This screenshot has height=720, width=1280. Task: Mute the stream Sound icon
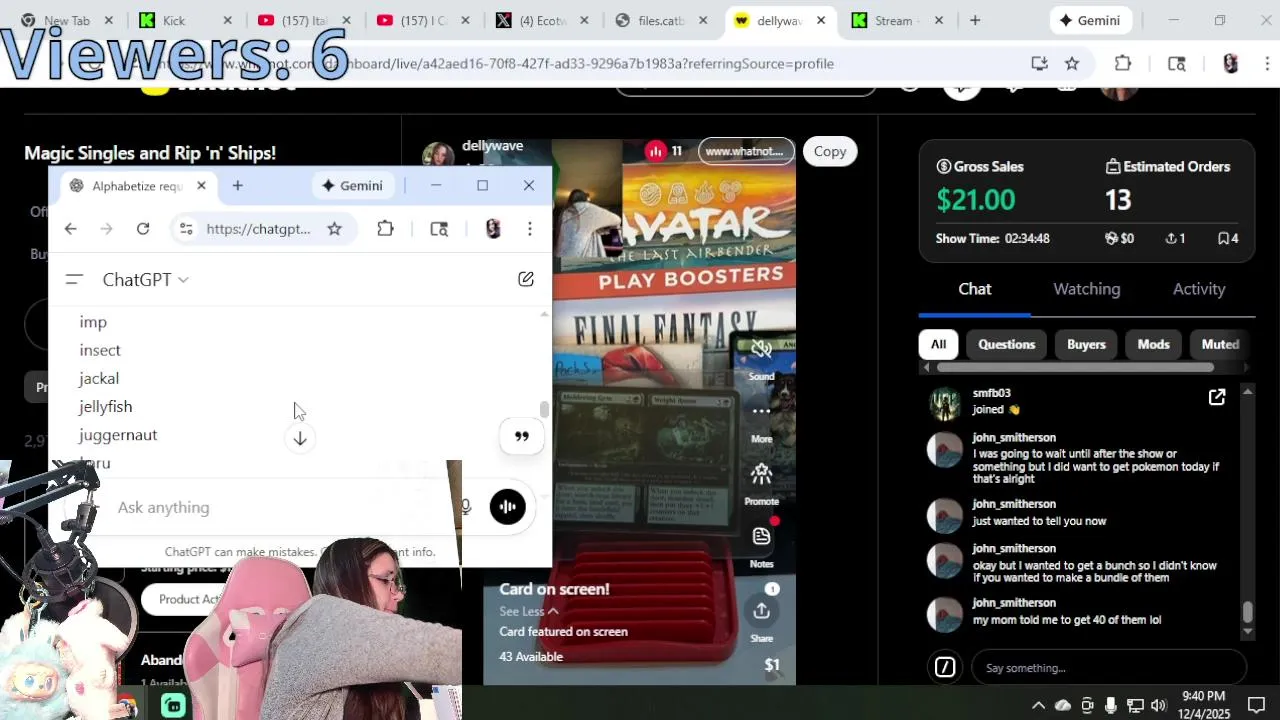tap(761, 350)
